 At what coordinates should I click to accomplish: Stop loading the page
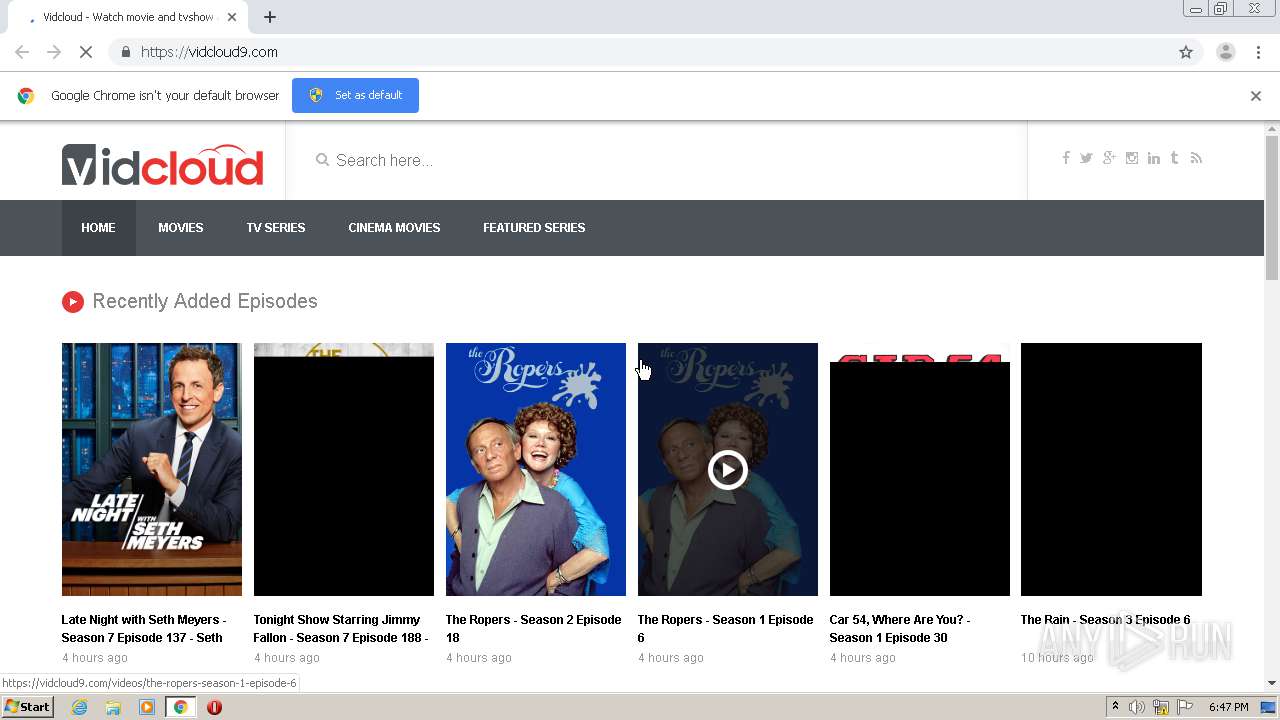[x=86, y=52]
